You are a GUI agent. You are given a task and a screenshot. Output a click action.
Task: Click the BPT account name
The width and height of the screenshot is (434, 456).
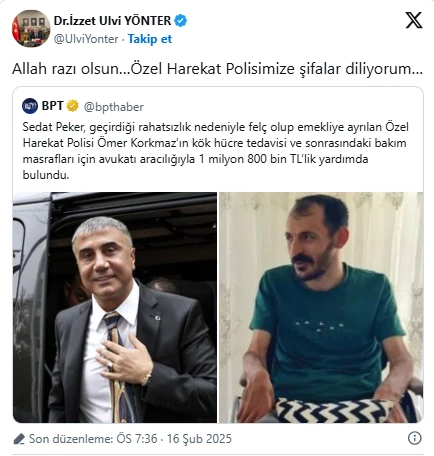point(52,106)
